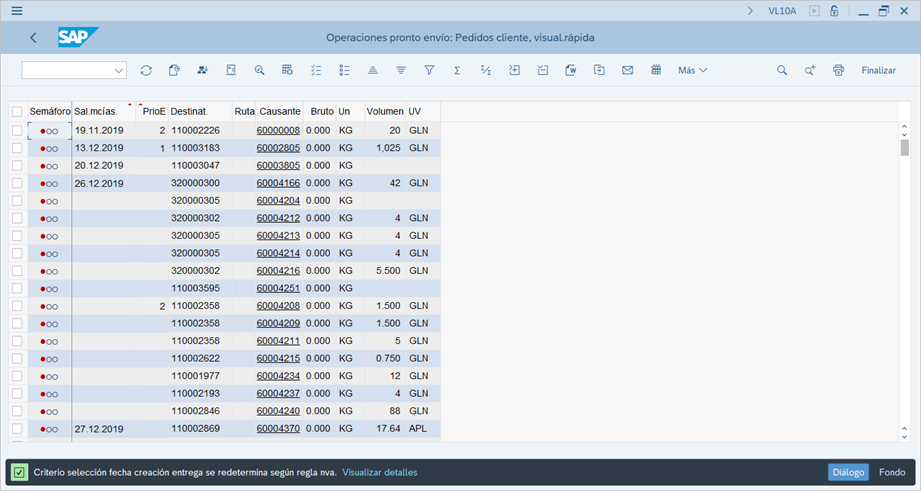Open document link 60002805
Image resolution: width=921 pixels, height=491 pixels.
pos(278,148)
